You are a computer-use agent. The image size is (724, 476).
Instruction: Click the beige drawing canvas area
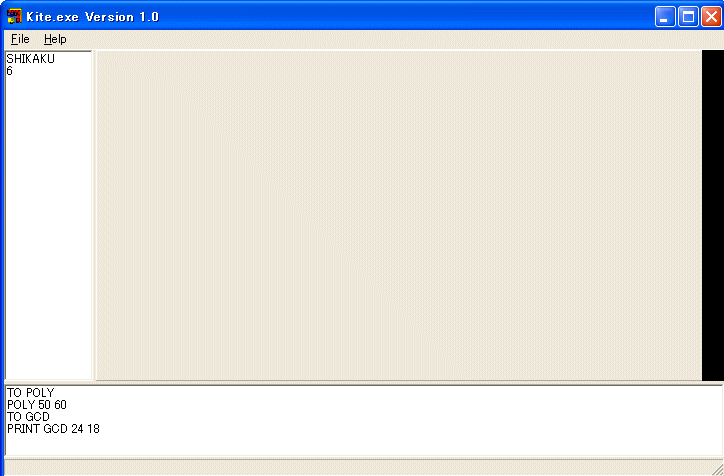[398, 216]
